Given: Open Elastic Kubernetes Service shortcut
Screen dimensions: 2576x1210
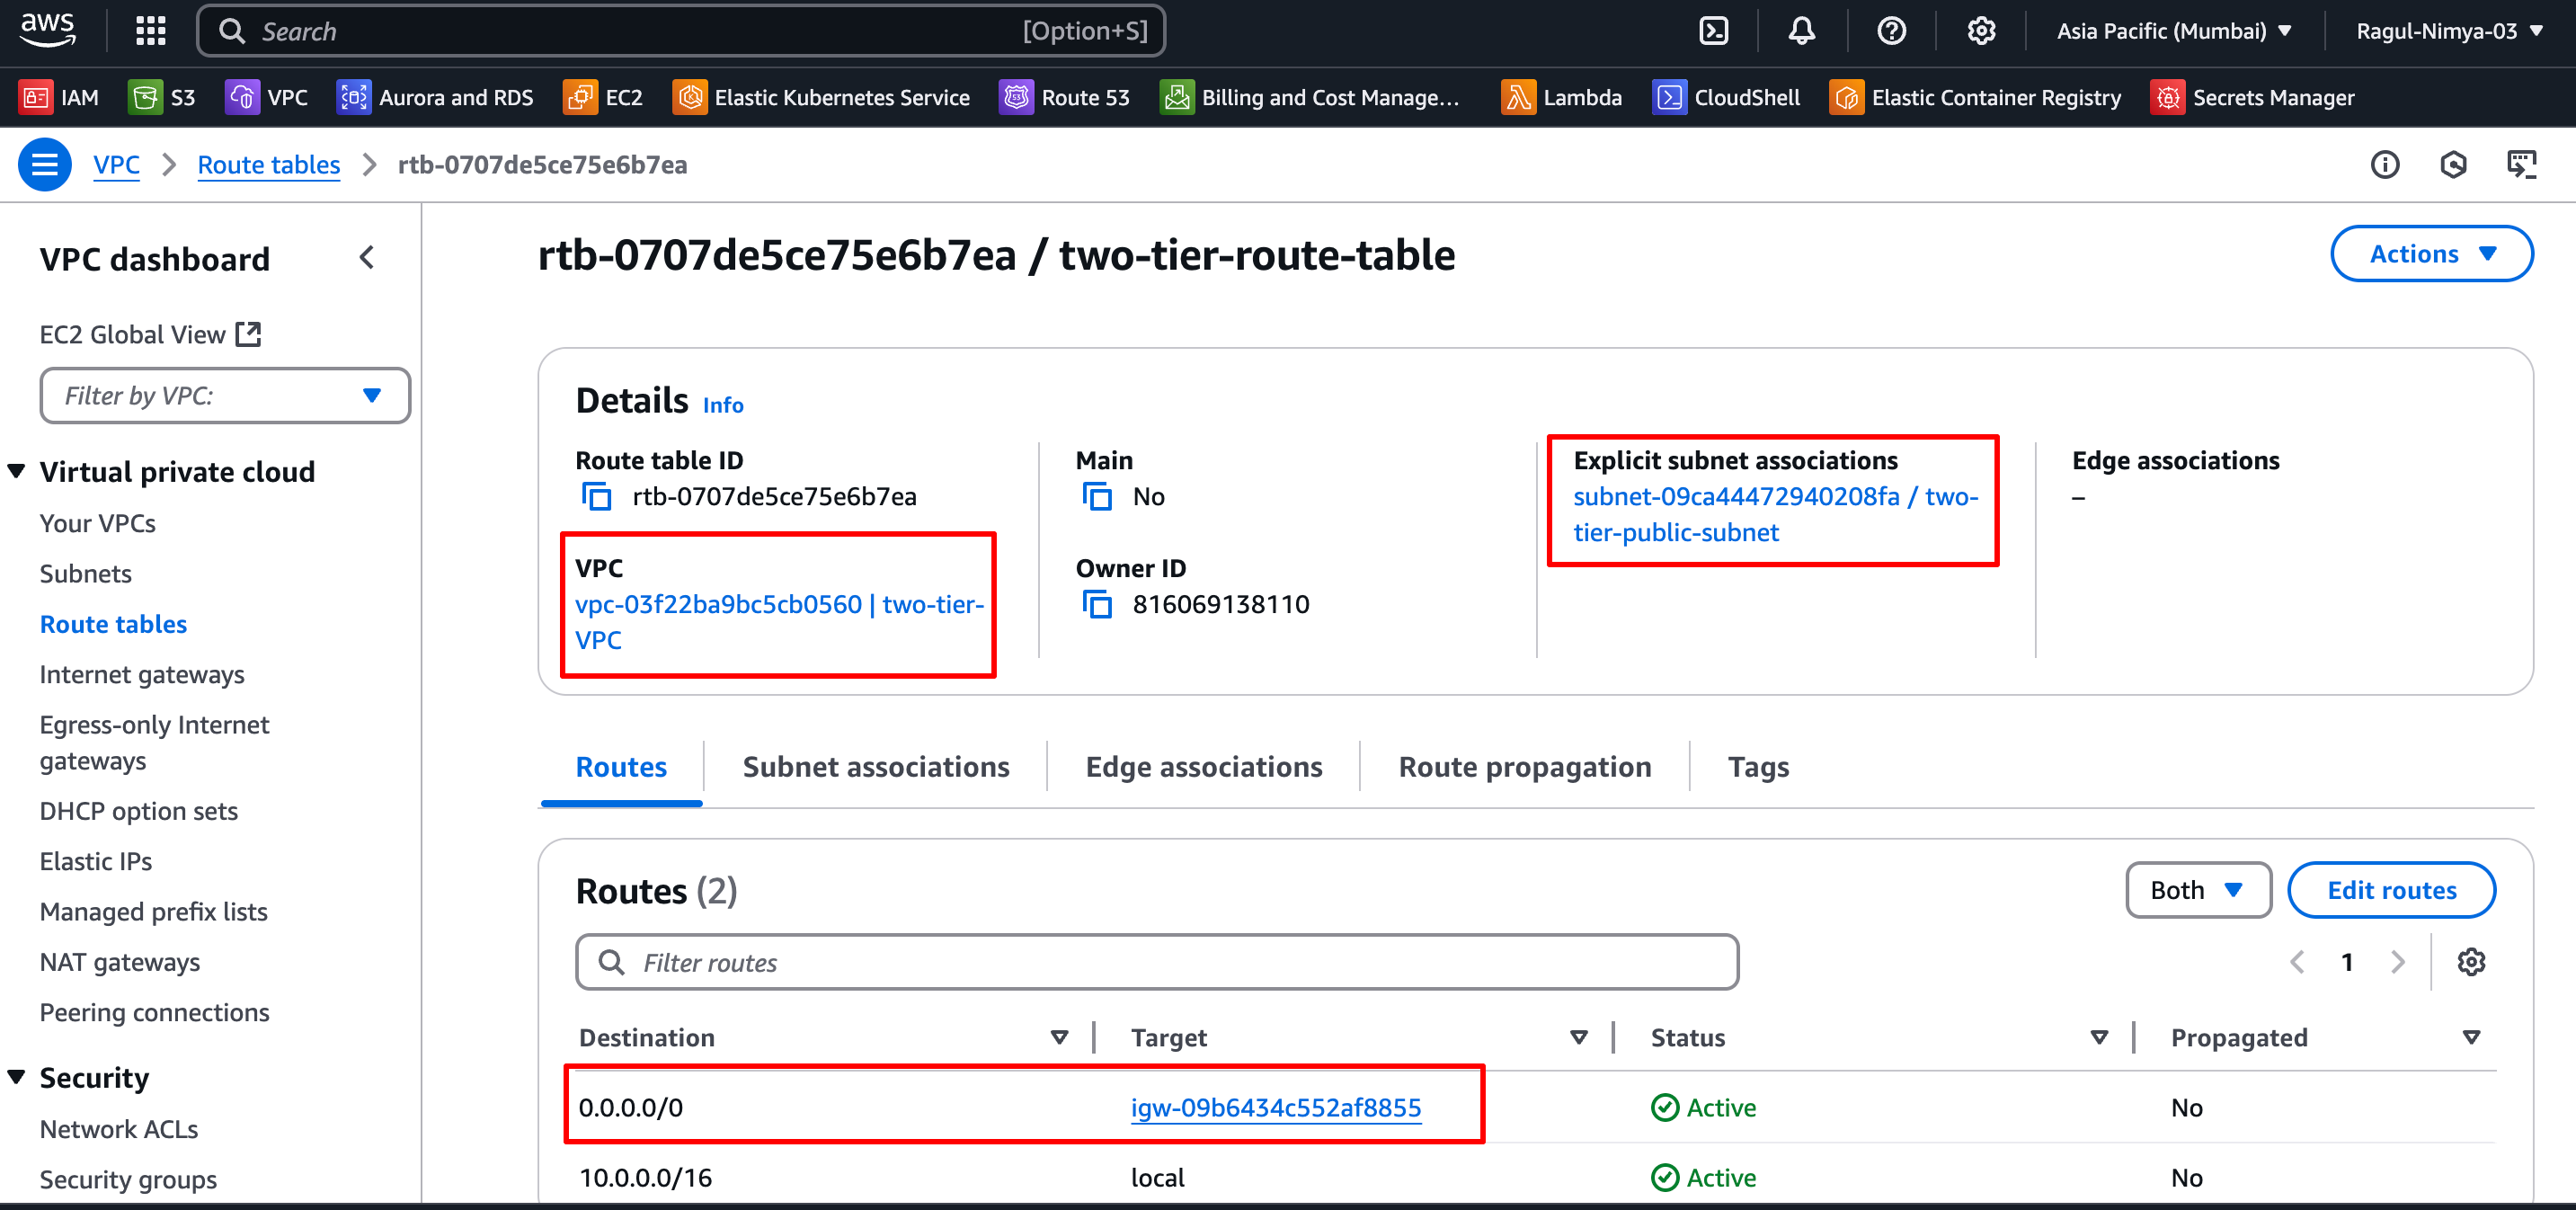Looking at the screenshot, I should tap(821, 97).
